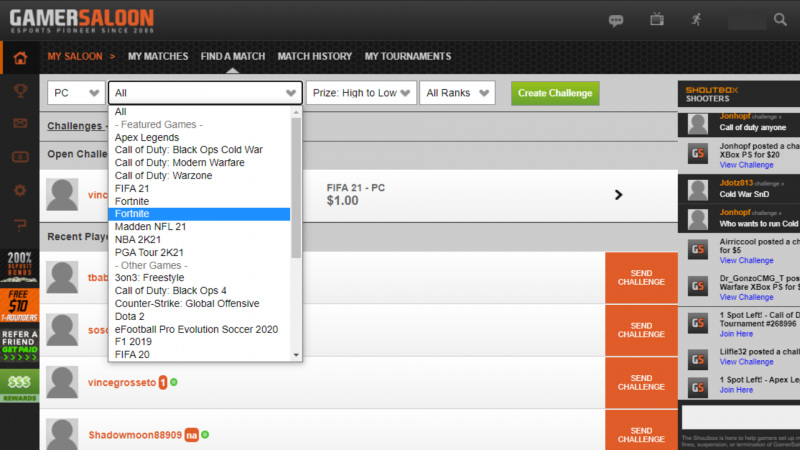
Task: Select FIFA 21 from game list
Action: point(199,188)
